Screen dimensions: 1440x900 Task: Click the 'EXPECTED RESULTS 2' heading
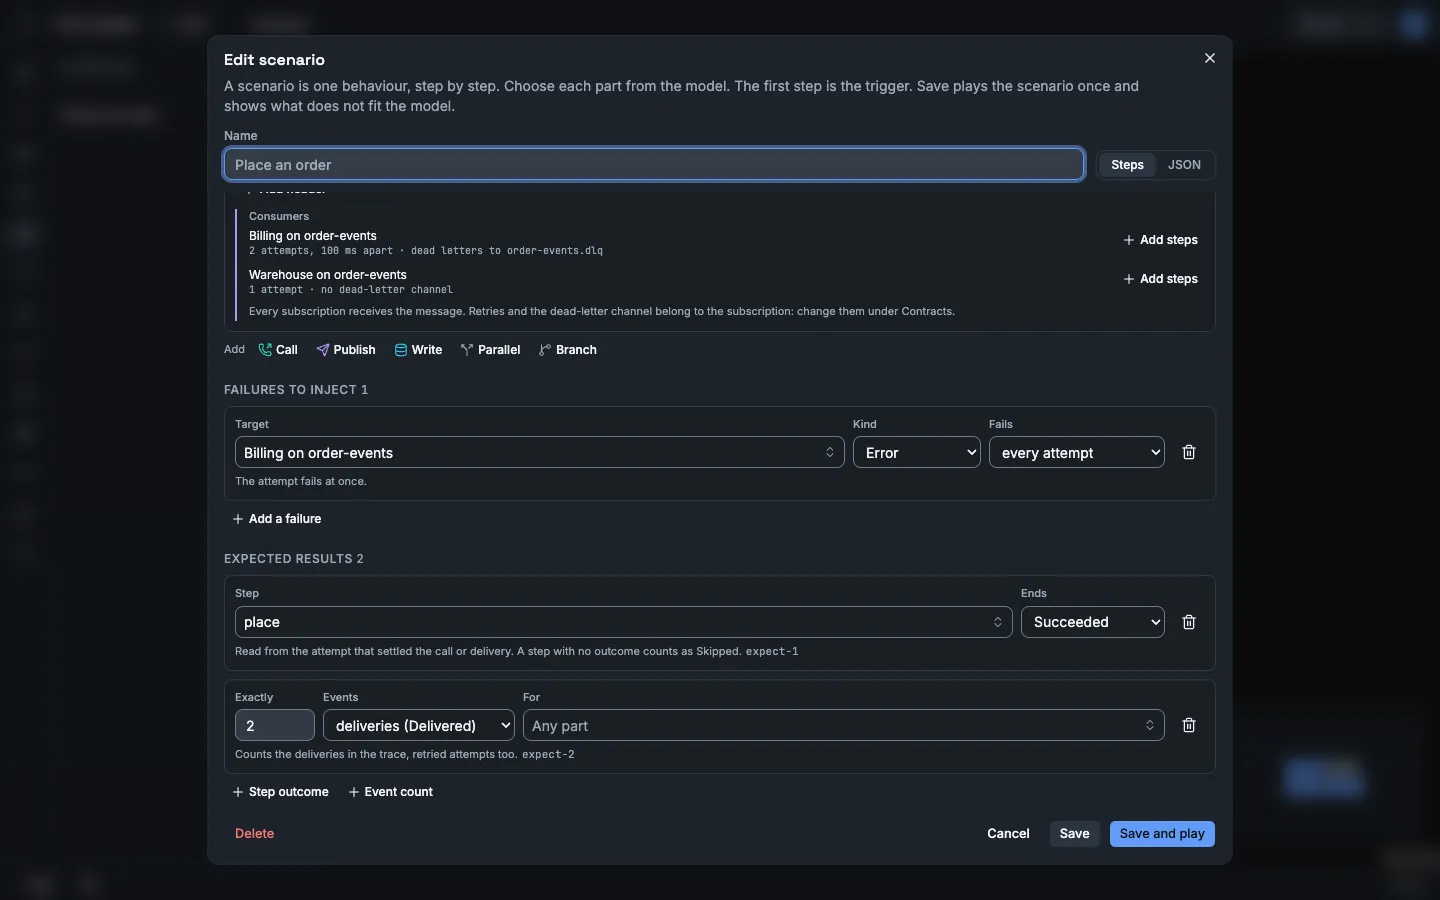(x=294, y=559)
